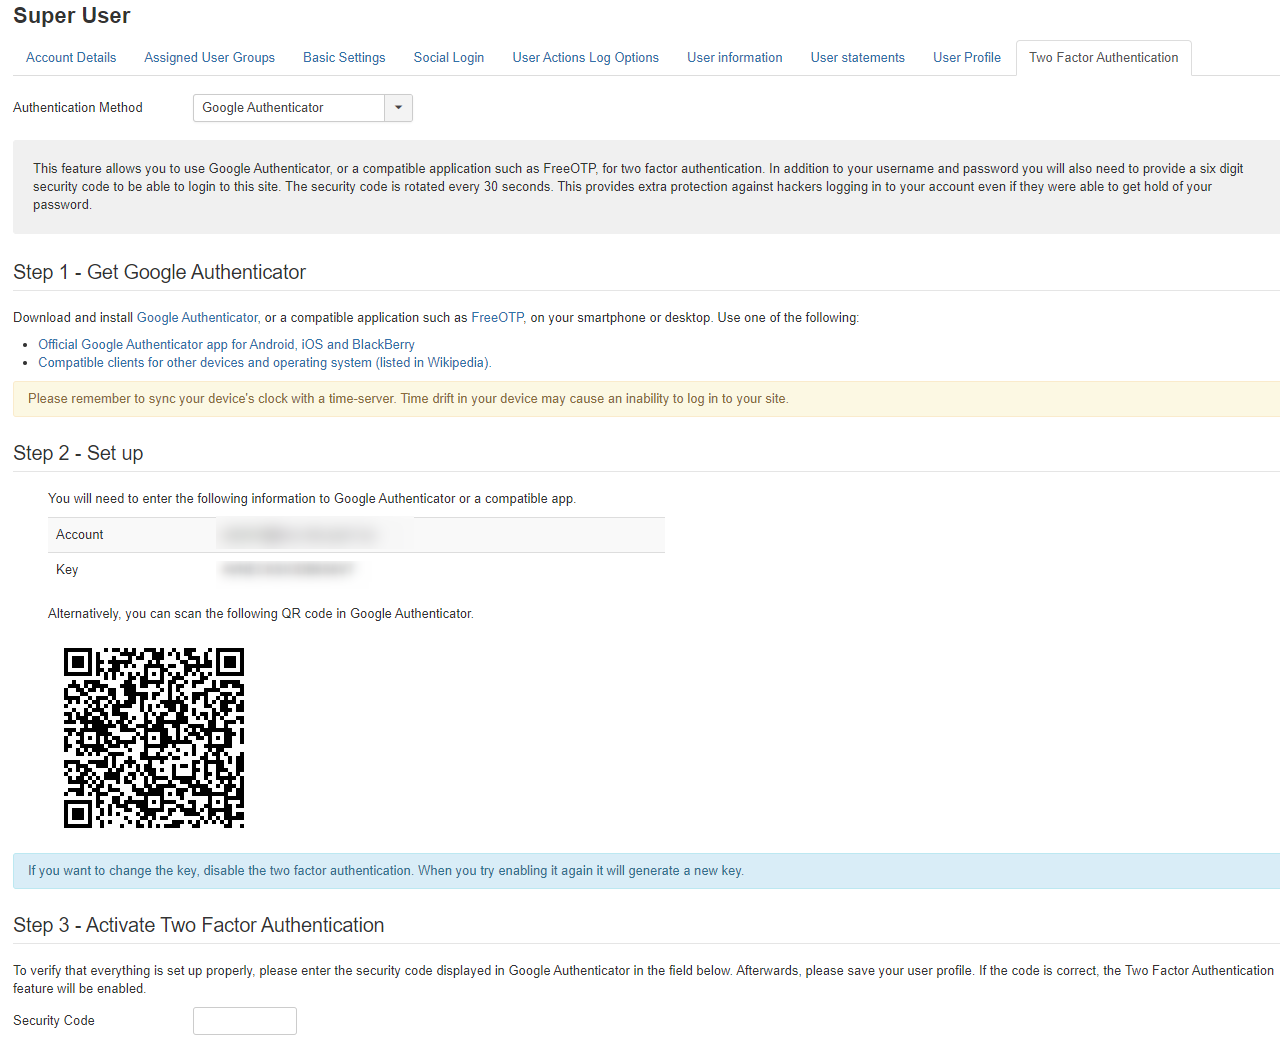Switch to the User information tab
The image size is (1280, 1050).
point(734,57)
